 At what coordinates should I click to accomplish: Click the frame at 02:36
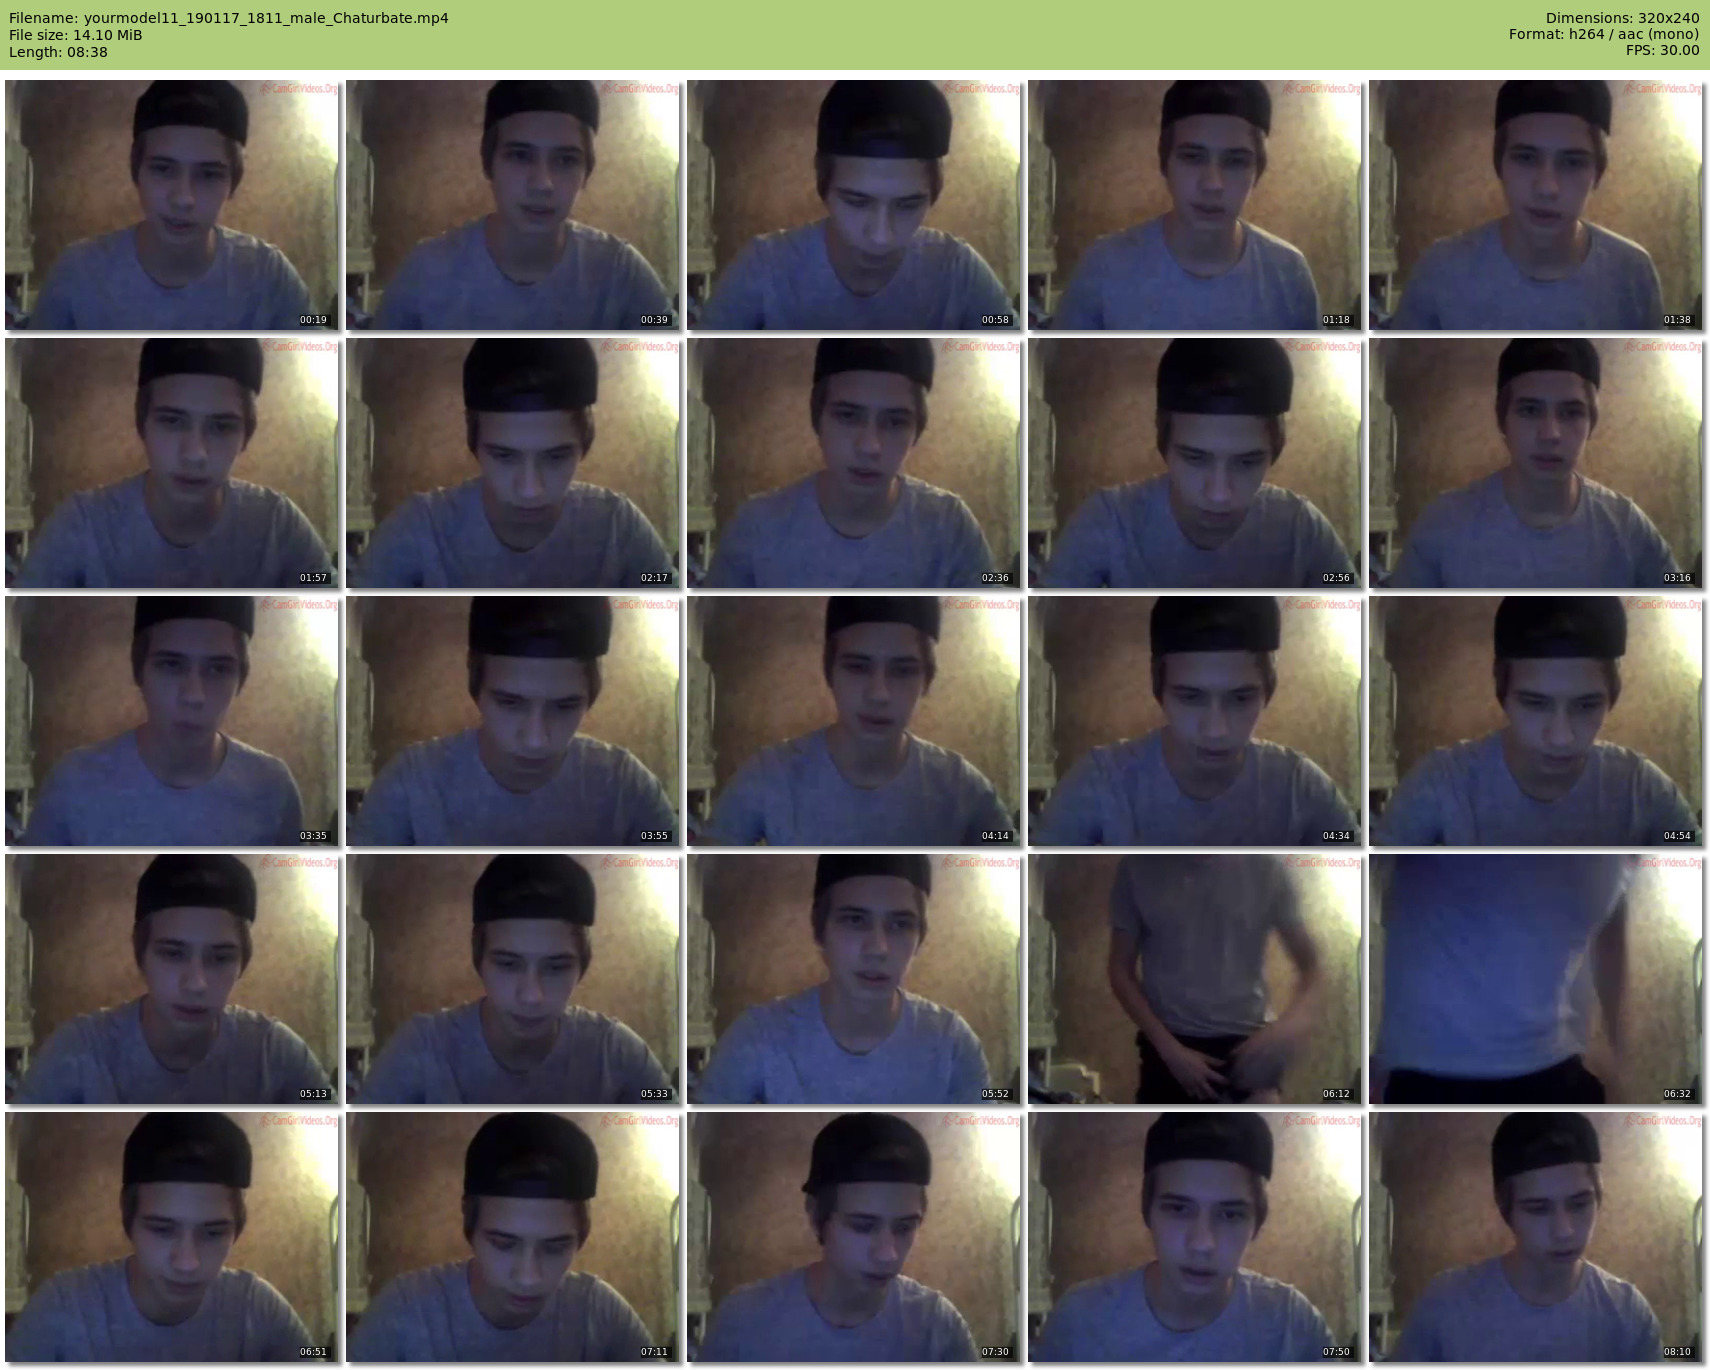[854, 463]
